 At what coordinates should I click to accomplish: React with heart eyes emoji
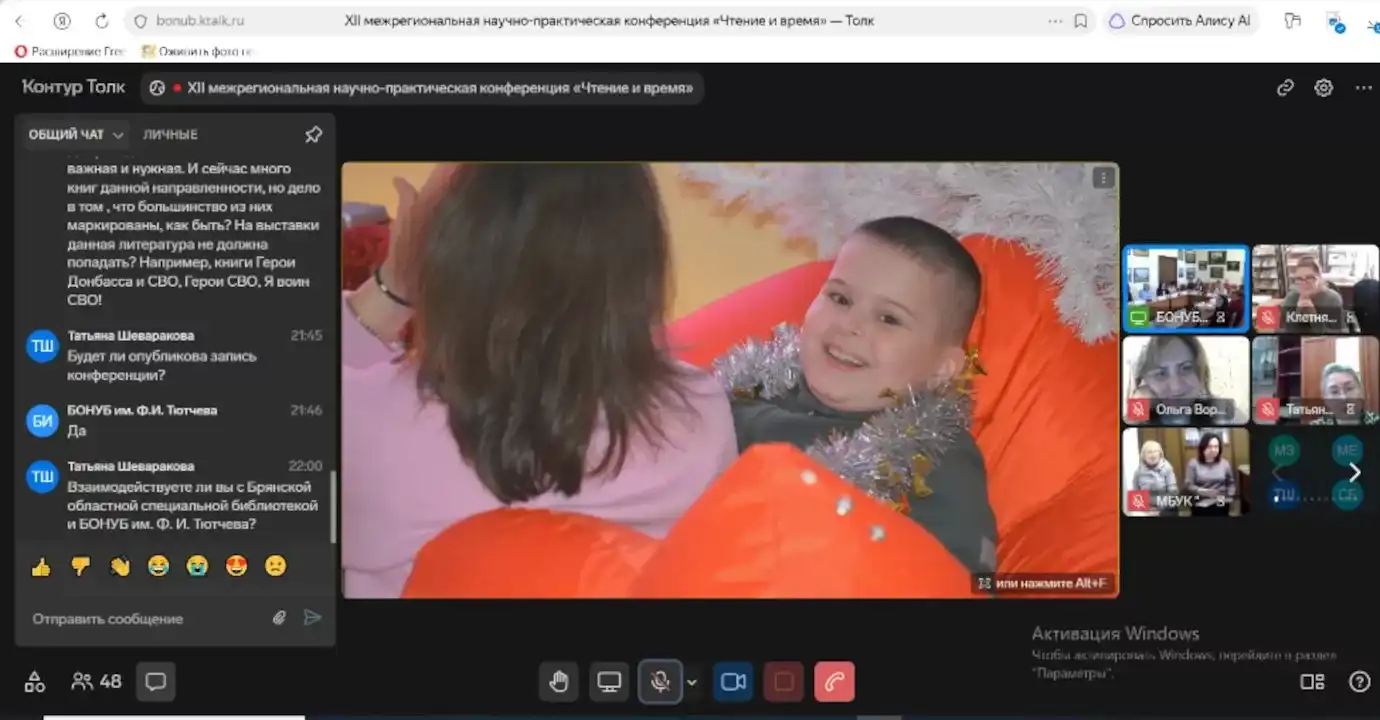point(236,566)
